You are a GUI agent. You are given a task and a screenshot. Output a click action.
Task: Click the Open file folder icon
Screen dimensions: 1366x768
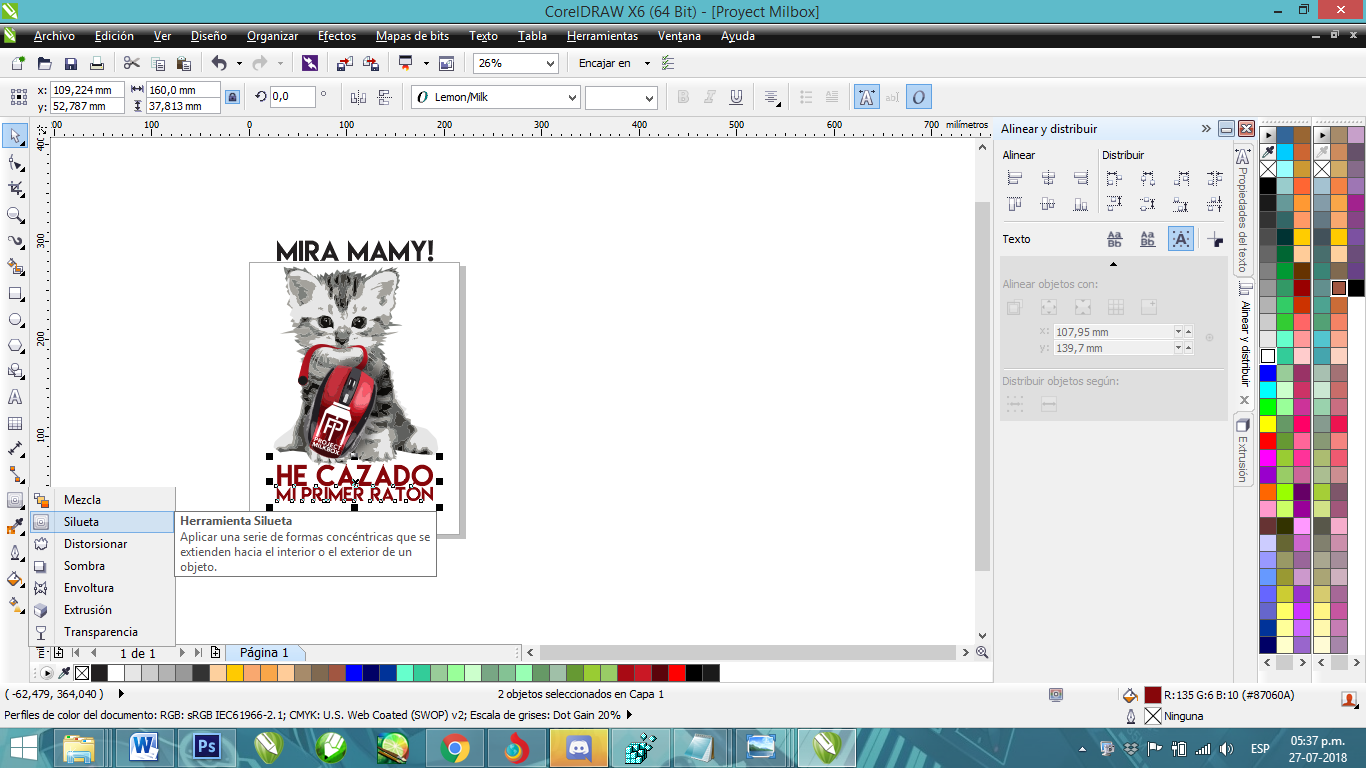coord(45,63)
